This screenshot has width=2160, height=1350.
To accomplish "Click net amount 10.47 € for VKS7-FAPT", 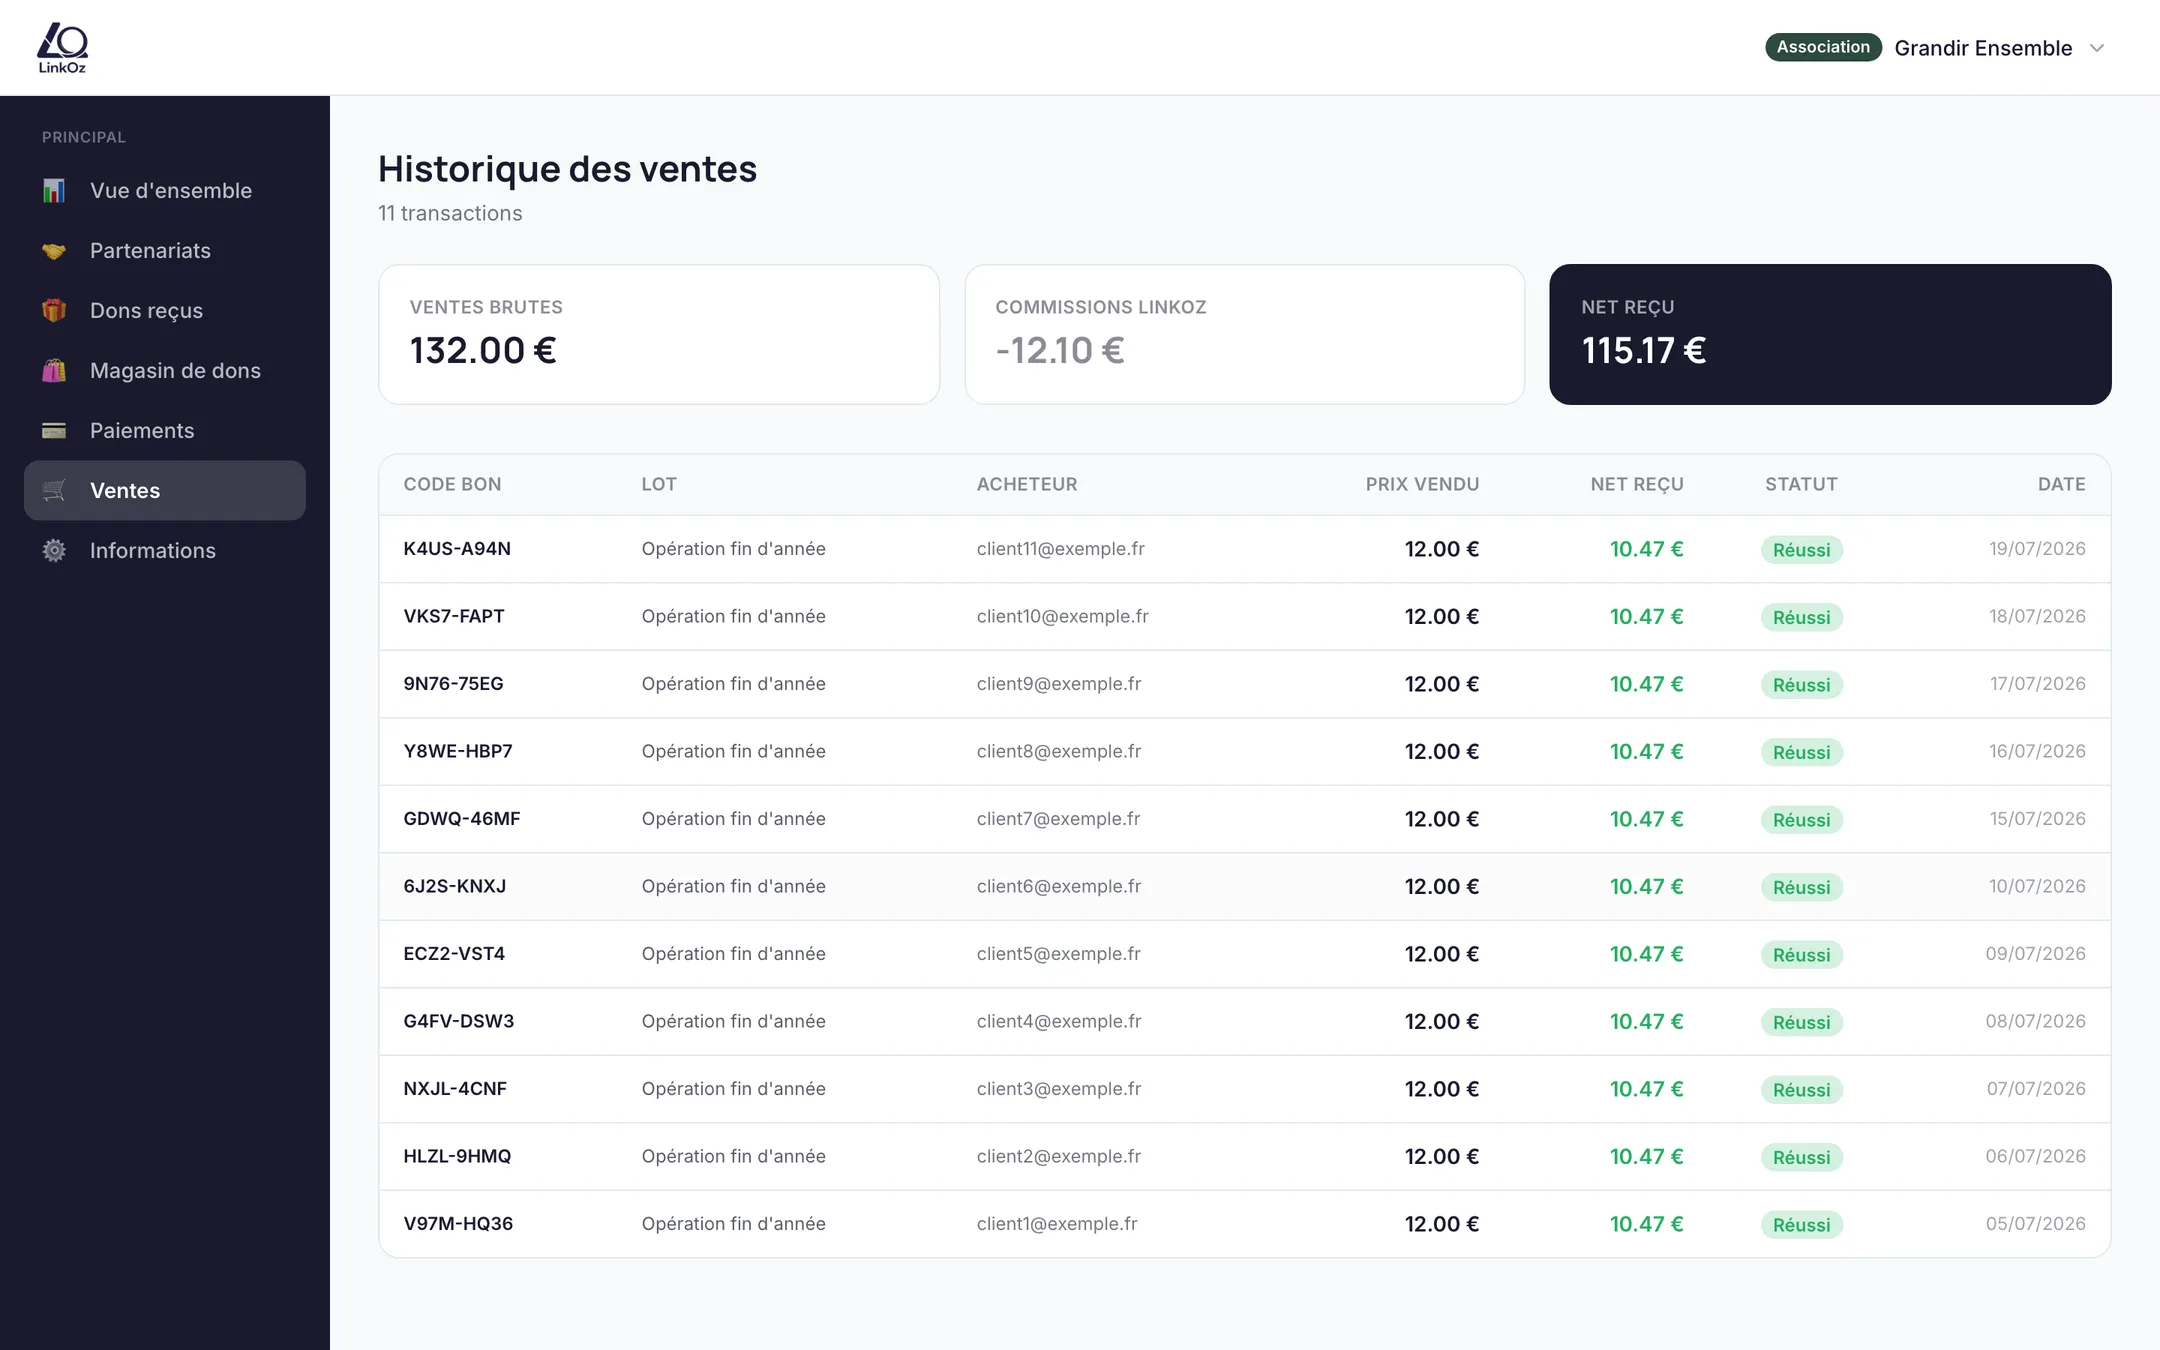I will pyautogui.click(x=1646, y=616).
